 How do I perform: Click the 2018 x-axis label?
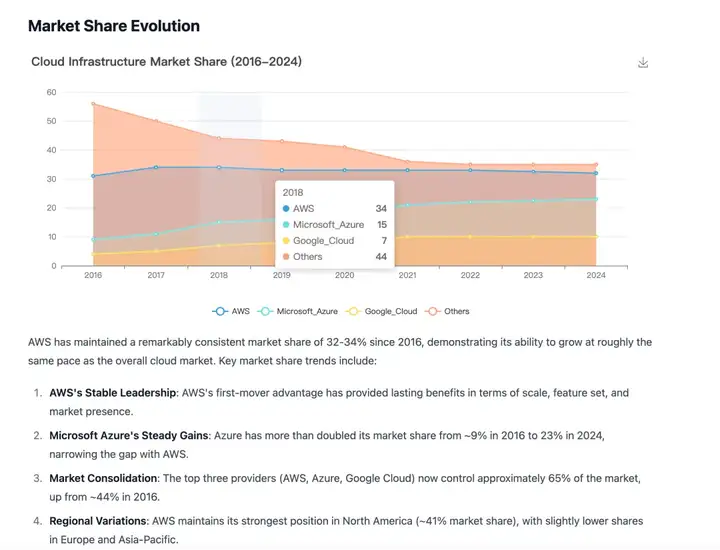click(219, 275)
